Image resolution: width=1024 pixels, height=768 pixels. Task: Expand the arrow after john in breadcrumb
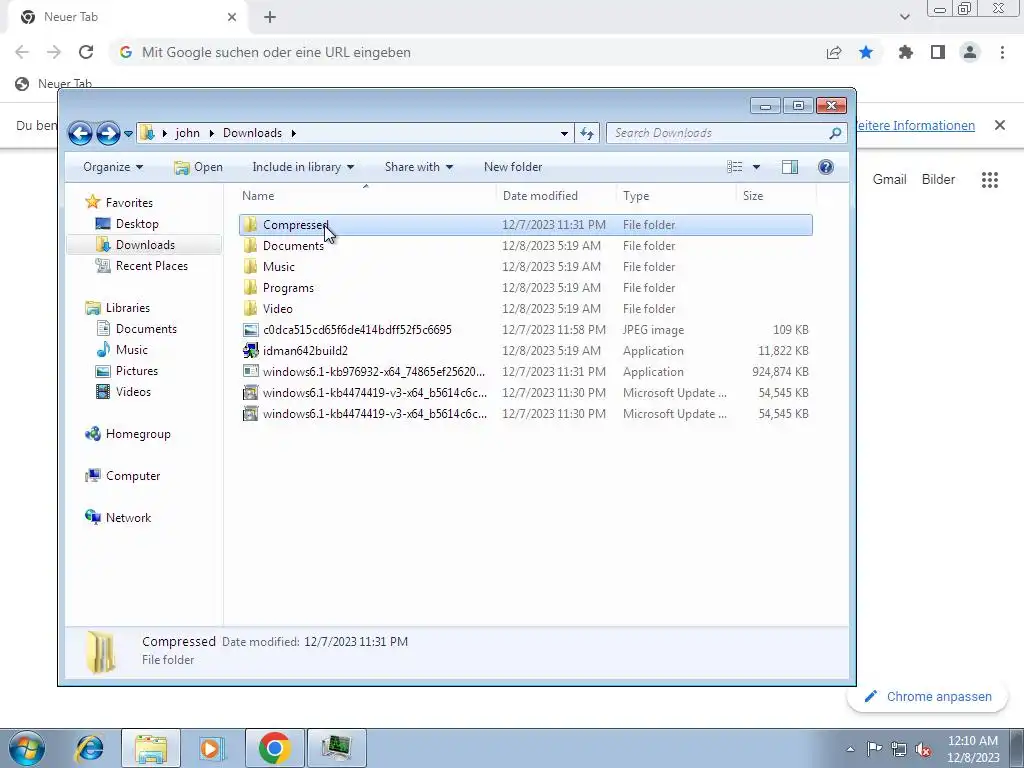pos(212,133)
